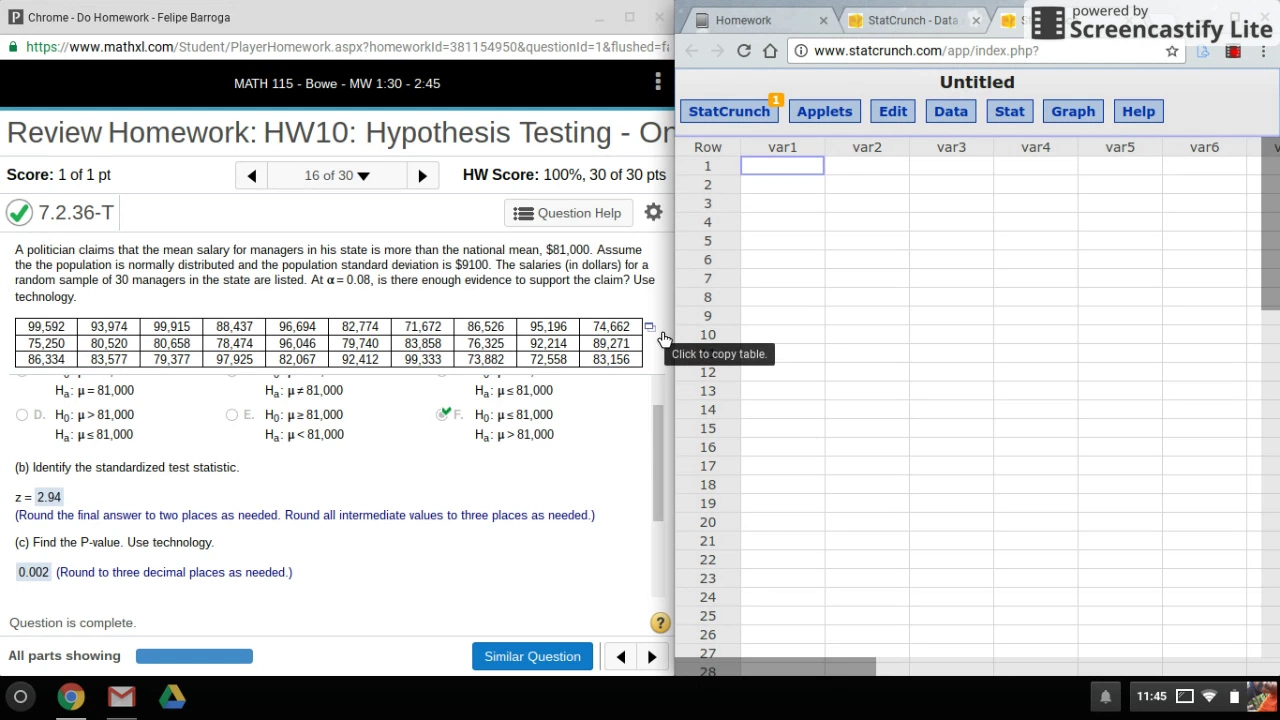Open the Graph menu in StatCrunch

click(x=1073, y=112)
